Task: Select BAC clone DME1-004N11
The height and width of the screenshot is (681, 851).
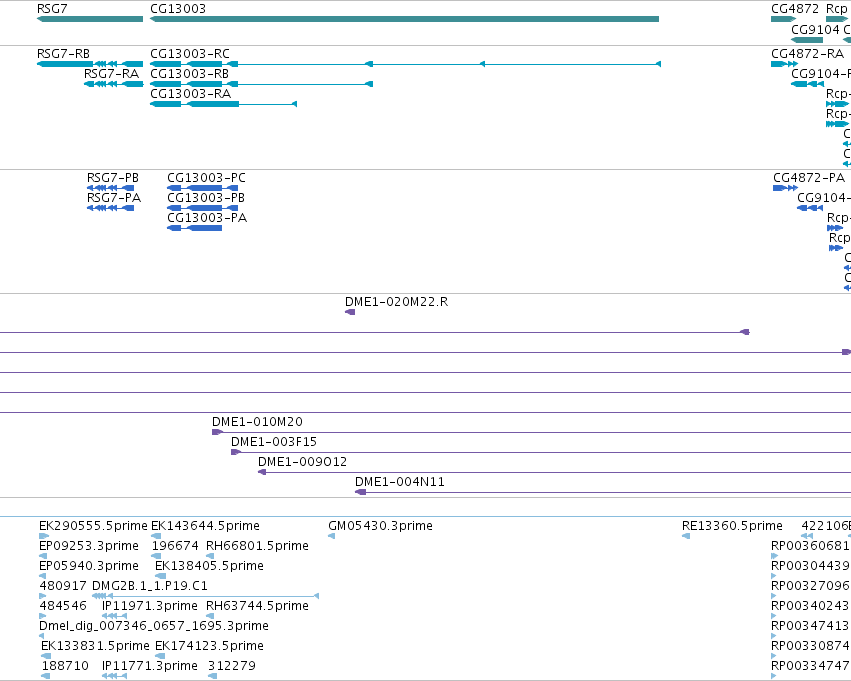Action: click(x=603, y=492)
